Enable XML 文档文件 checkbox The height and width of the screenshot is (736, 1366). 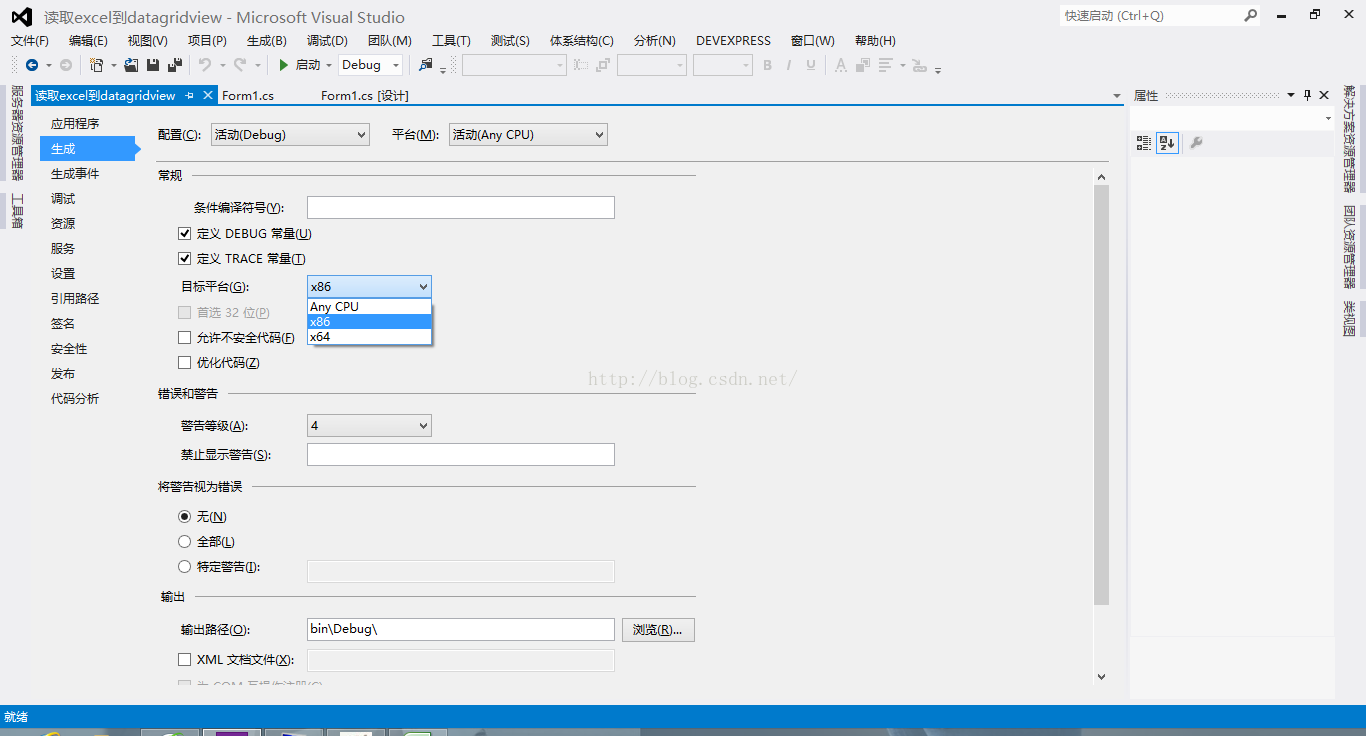click(184, 660)
